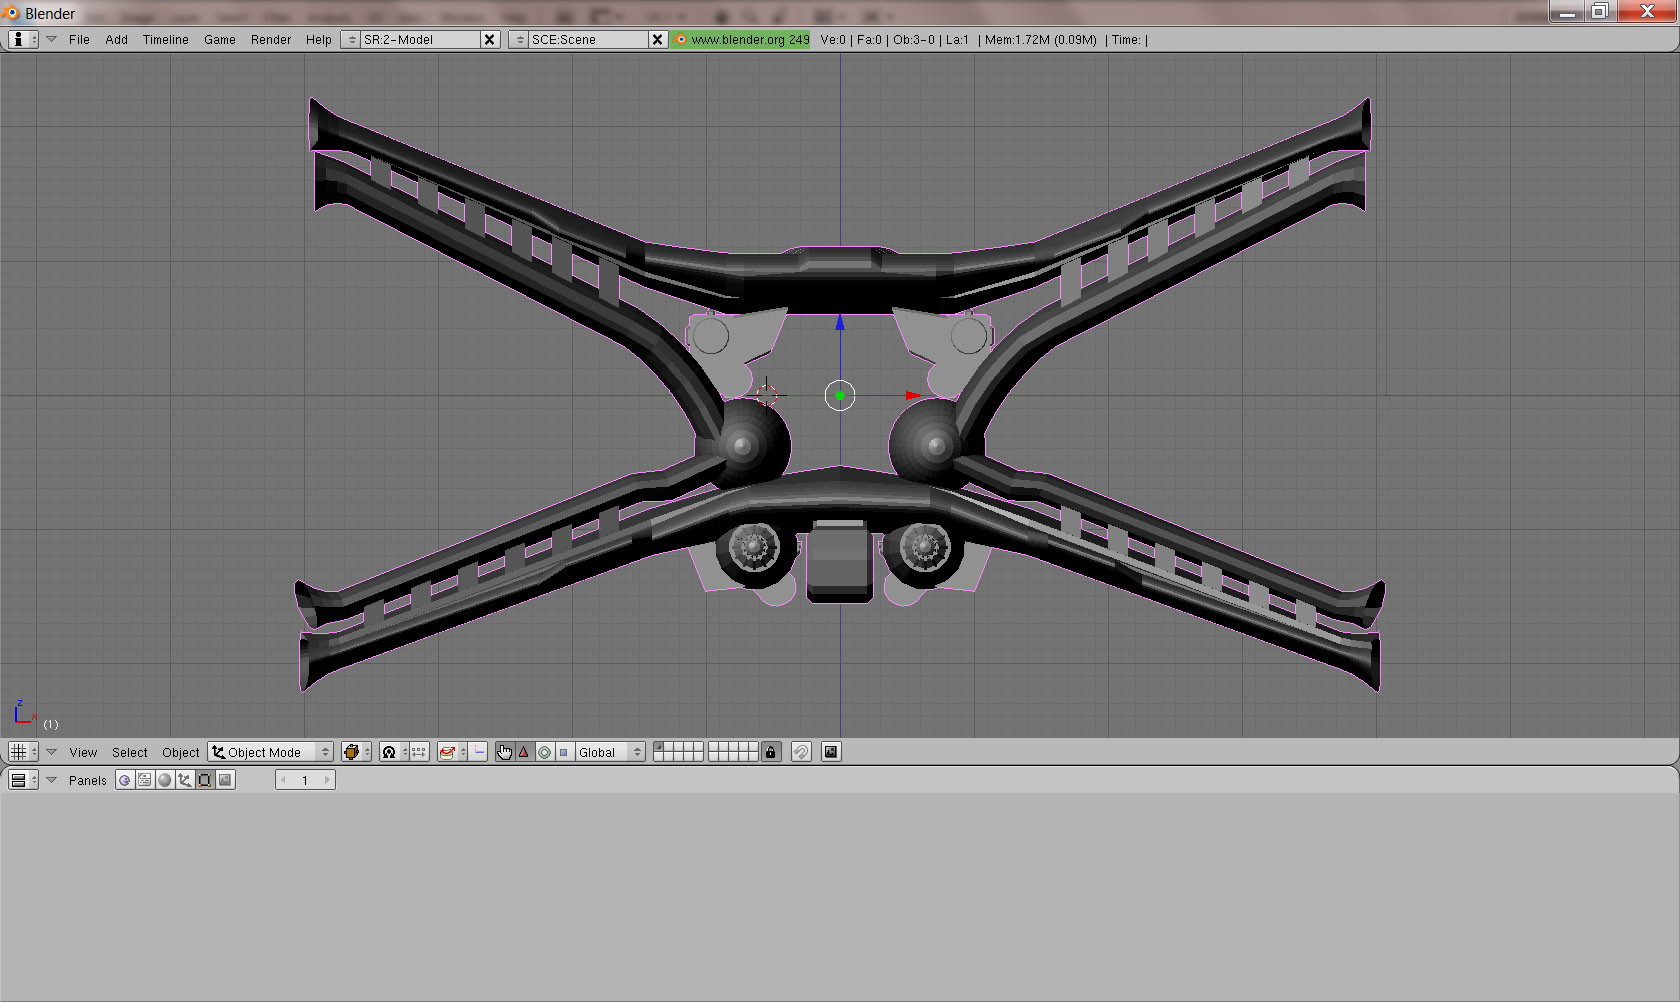Viewport: 1680px width, 1002px height.
Task: Switch to the Object context buttons icon
Action: click(x=185, y=780)
